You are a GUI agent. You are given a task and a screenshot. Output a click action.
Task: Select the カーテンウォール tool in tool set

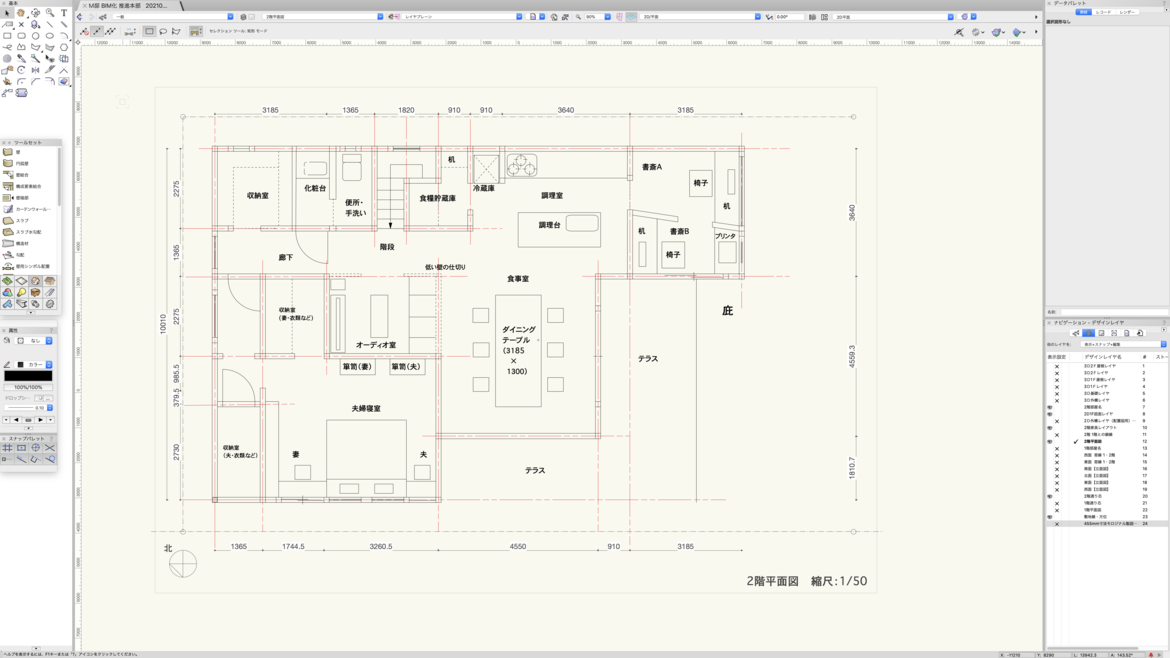[30, 209]
